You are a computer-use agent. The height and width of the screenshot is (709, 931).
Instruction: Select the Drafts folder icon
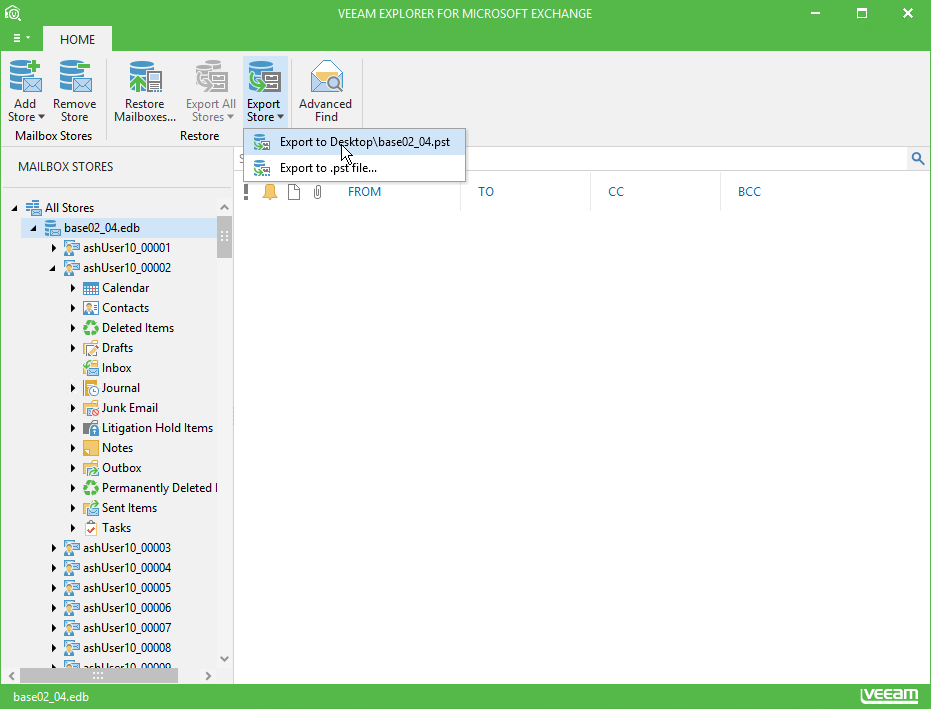(91, 349)
